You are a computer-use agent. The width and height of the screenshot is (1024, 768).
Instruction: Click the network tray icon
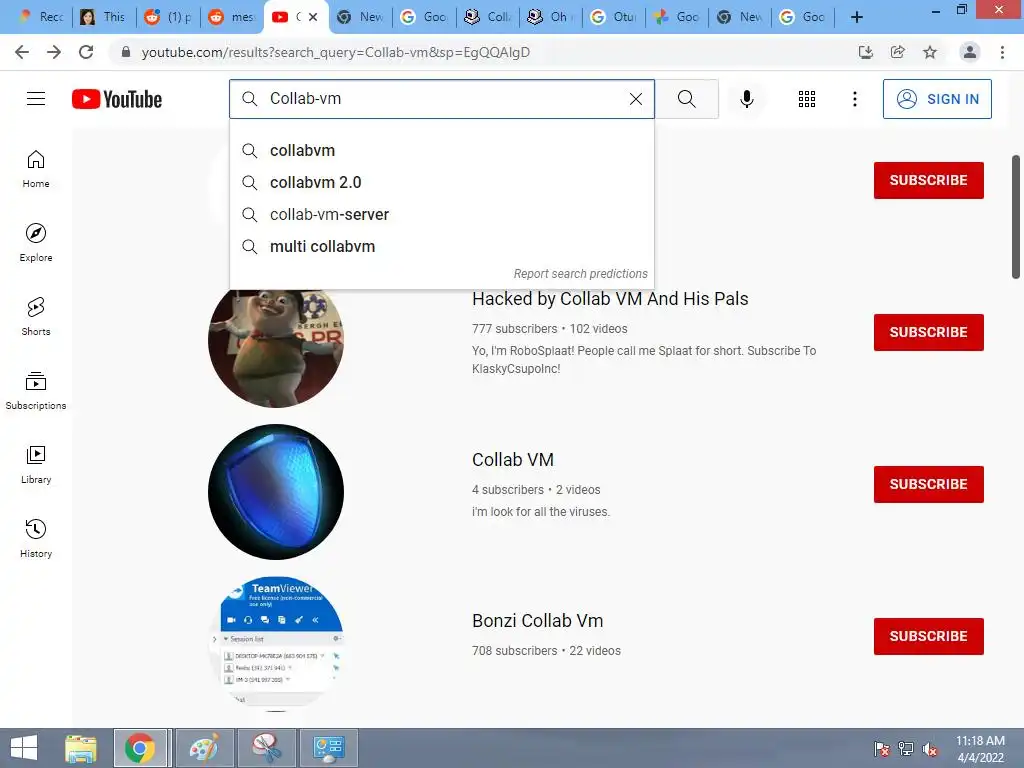906,749
